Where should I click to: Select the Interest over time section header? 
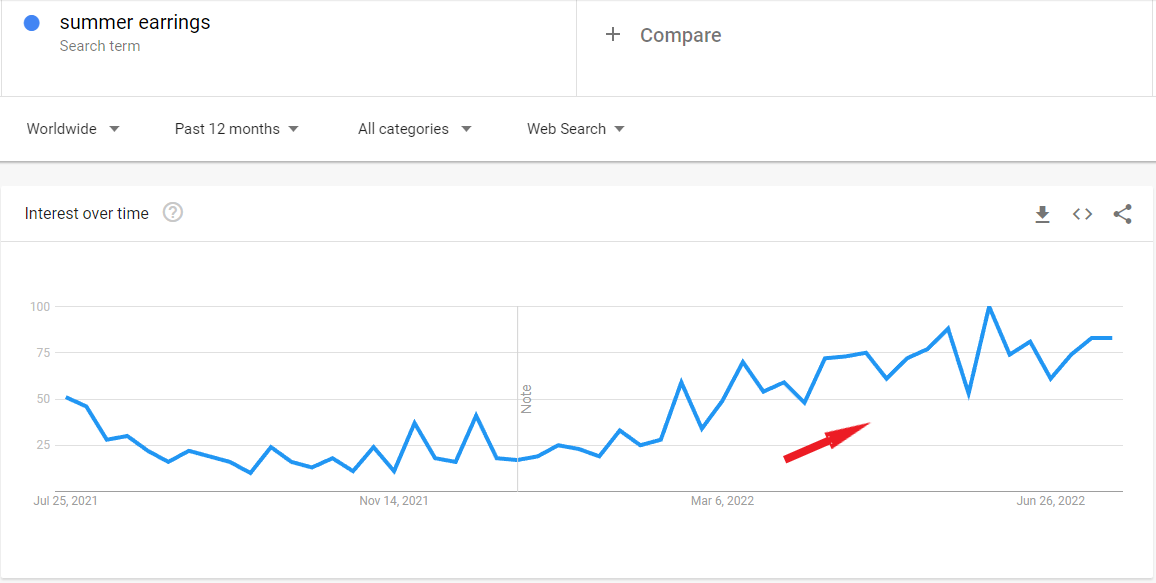click(x=86, y=213)
